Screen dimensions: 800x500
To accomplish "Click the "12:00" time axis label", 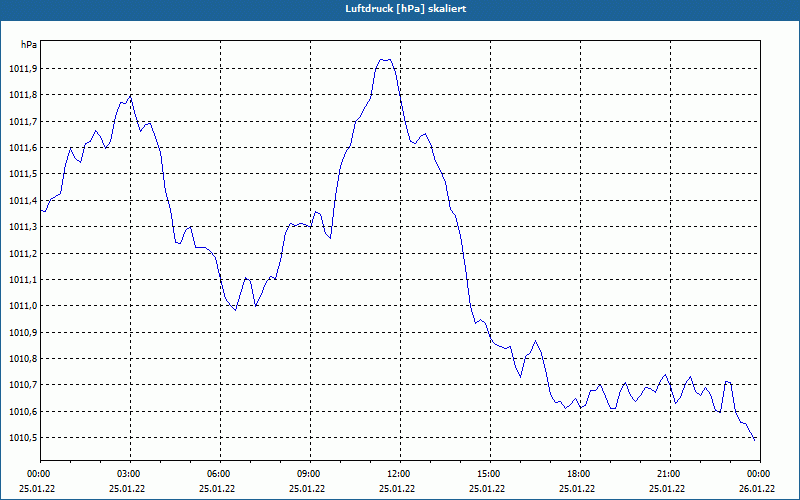I will [396, 474].
